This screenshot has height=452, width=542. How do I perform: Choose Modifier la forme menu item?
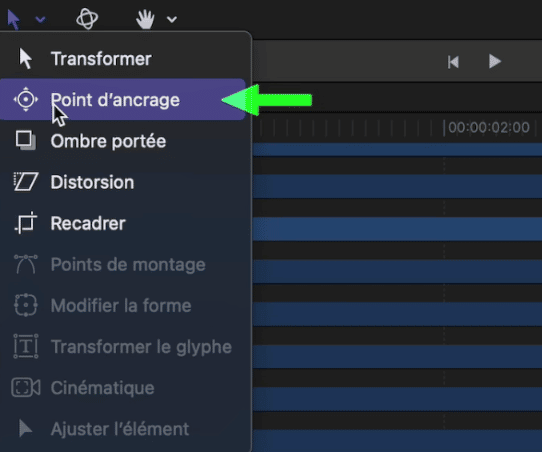[123, 305]
